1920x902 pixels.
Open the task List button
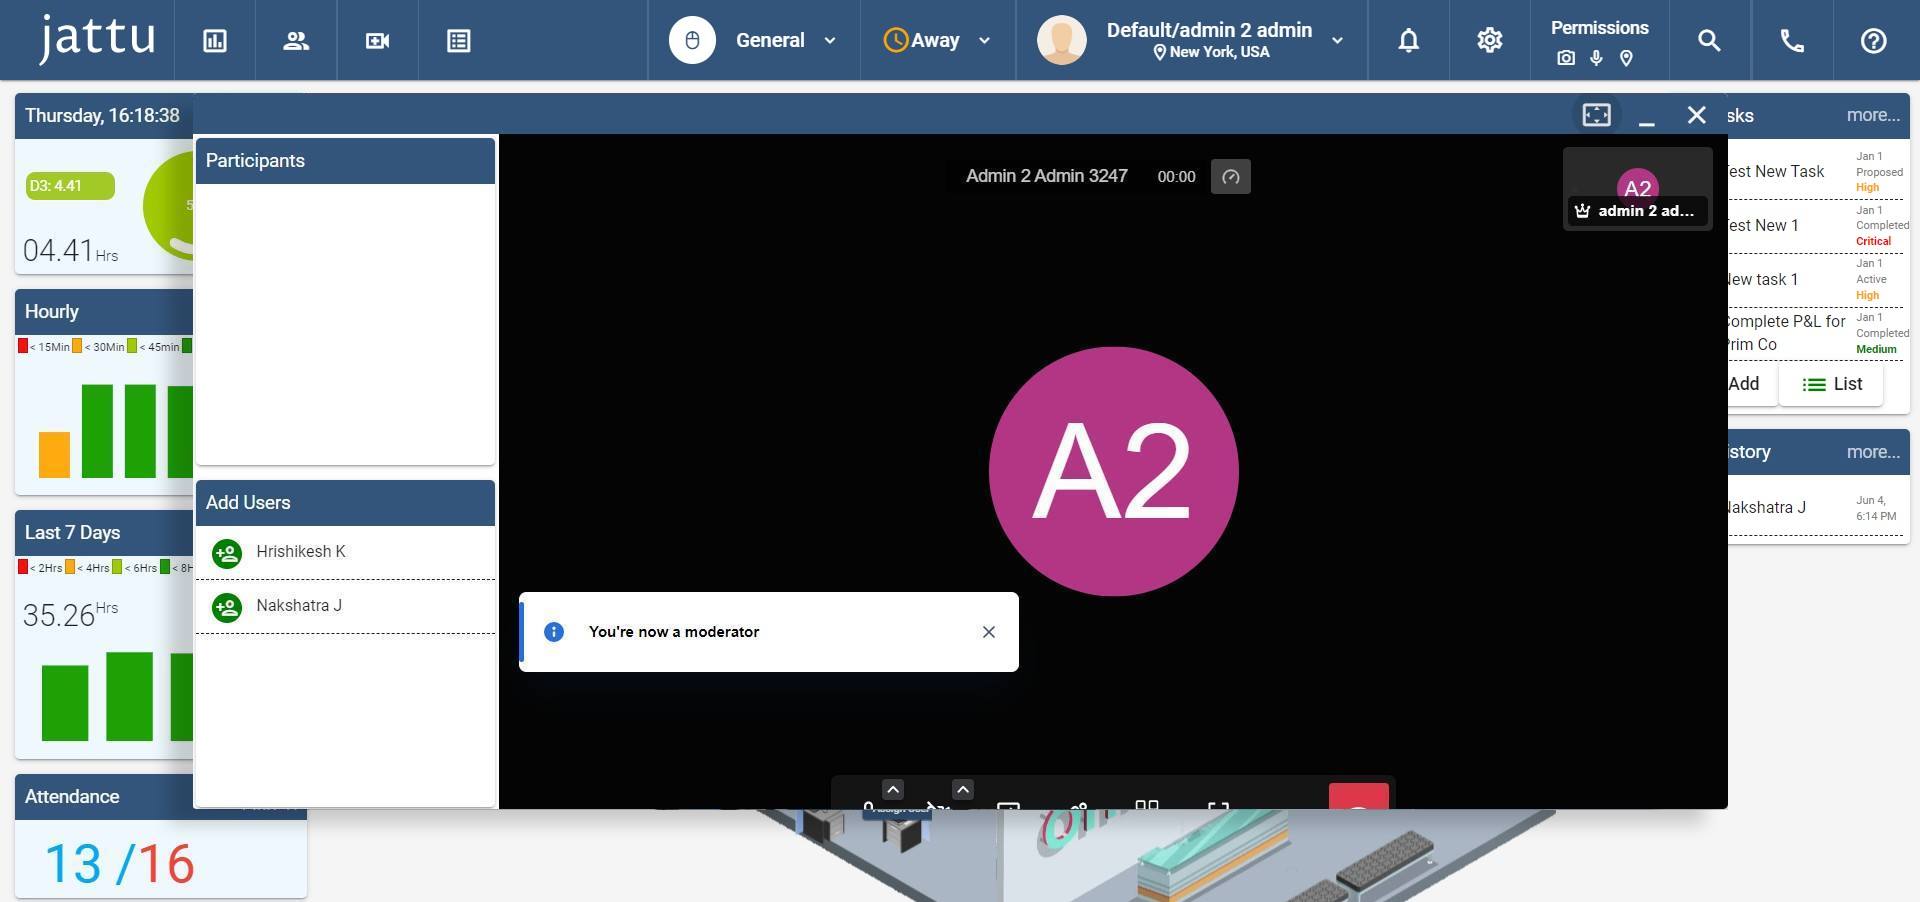[1831, 384]
